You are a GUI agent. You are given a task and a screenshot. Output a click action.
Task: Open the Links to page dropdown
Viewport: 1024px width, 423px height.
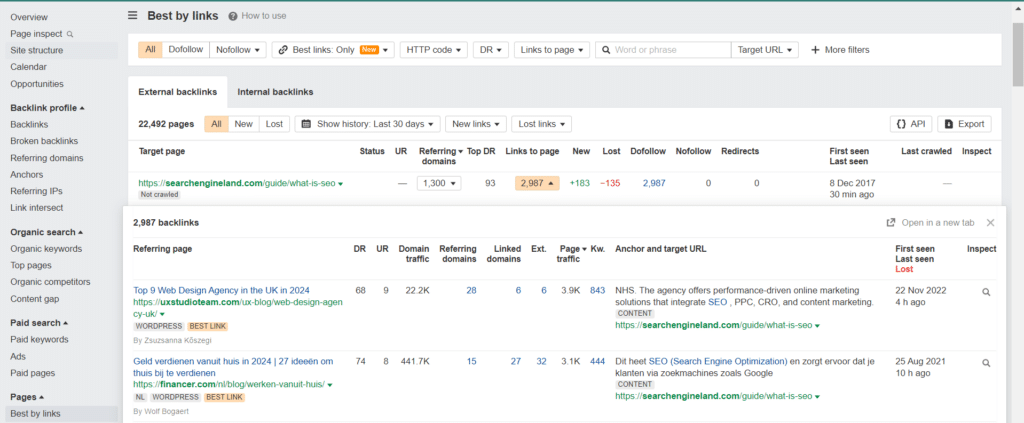click(x=552, y=50)
